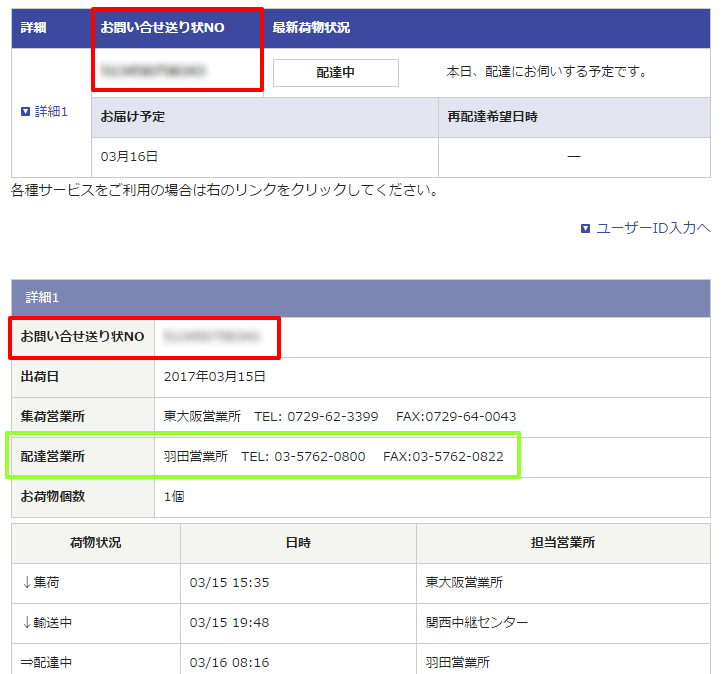Viewport: 722px width, 674px height.
Task: Click the お問い合せ送り状NO label in 詳細1 table
Action: click(82, 337)
